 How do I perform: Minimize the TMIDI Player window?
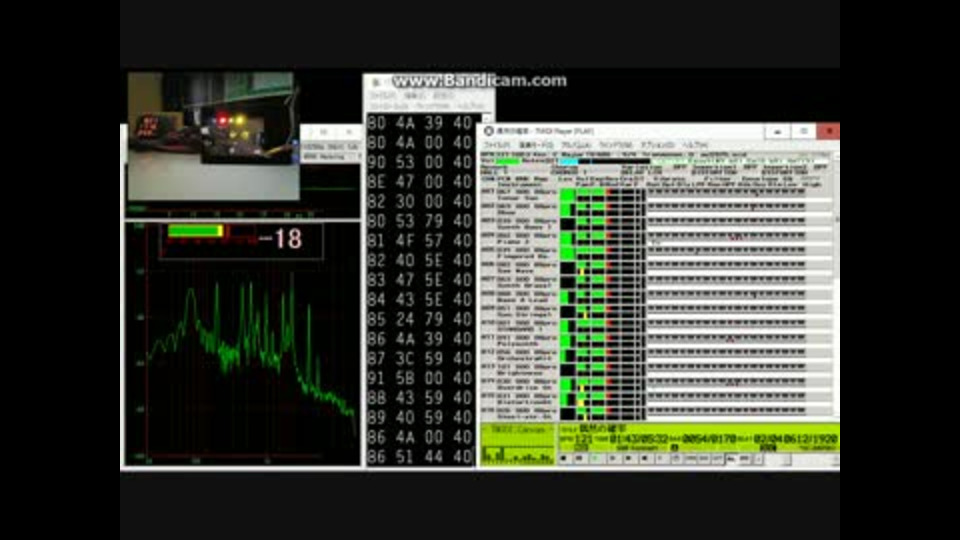click(778, 131)
